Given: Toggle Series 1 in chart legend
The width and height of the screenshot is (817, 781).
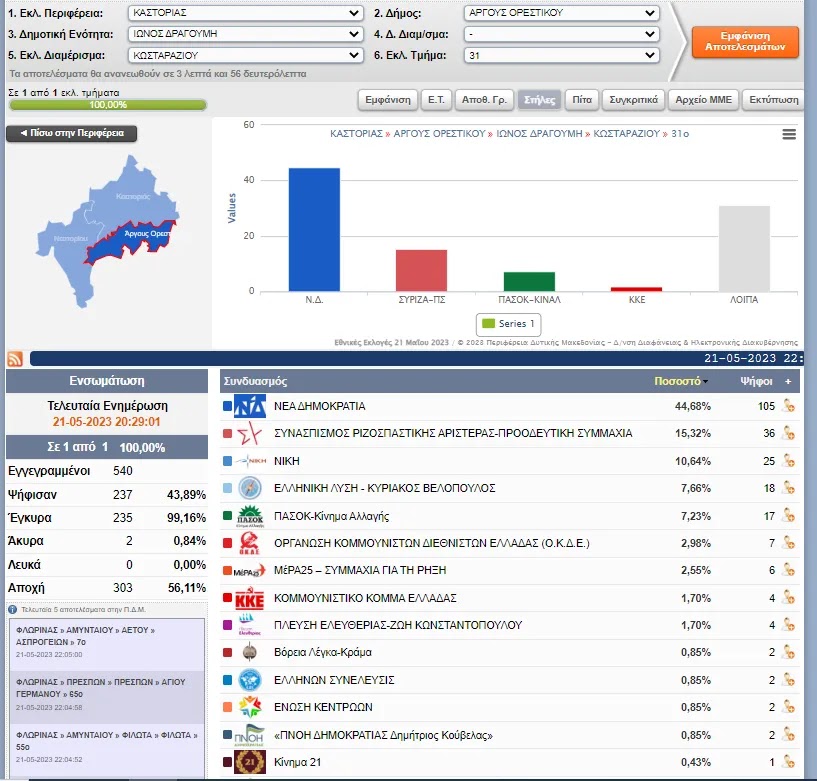Looking at the screenshot, I should click(509, 324).
